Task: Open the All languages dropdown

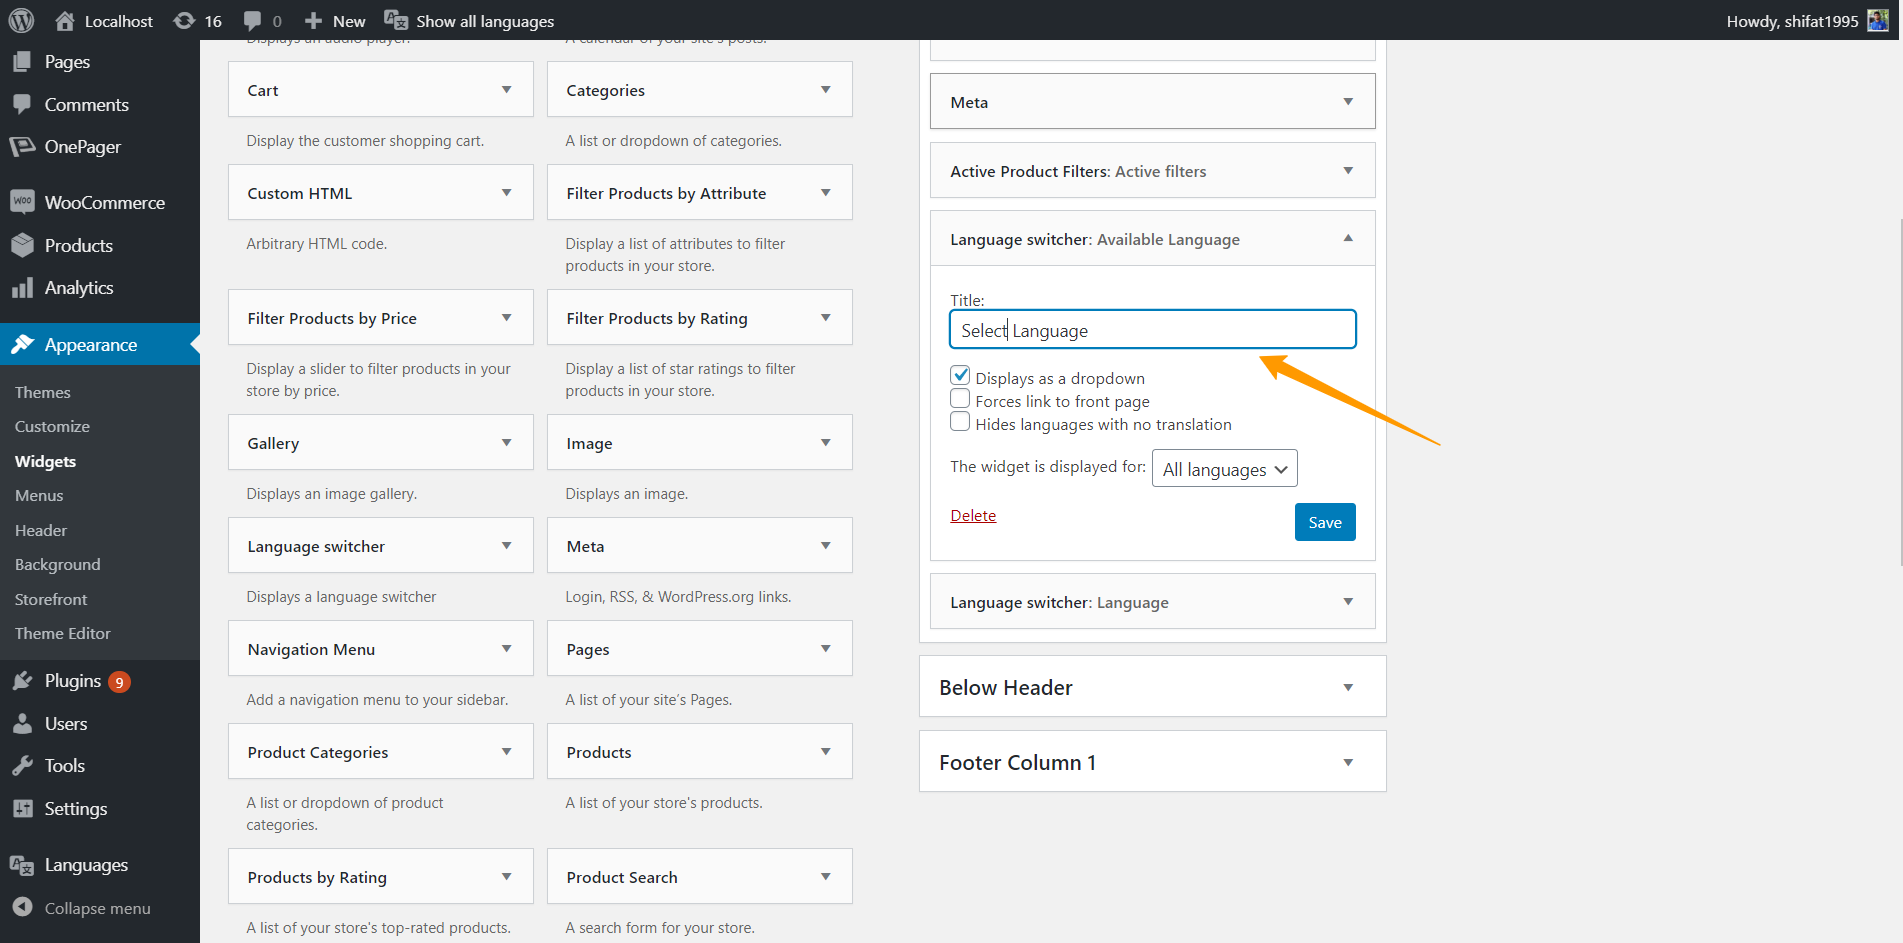Action: (1225, 469)
